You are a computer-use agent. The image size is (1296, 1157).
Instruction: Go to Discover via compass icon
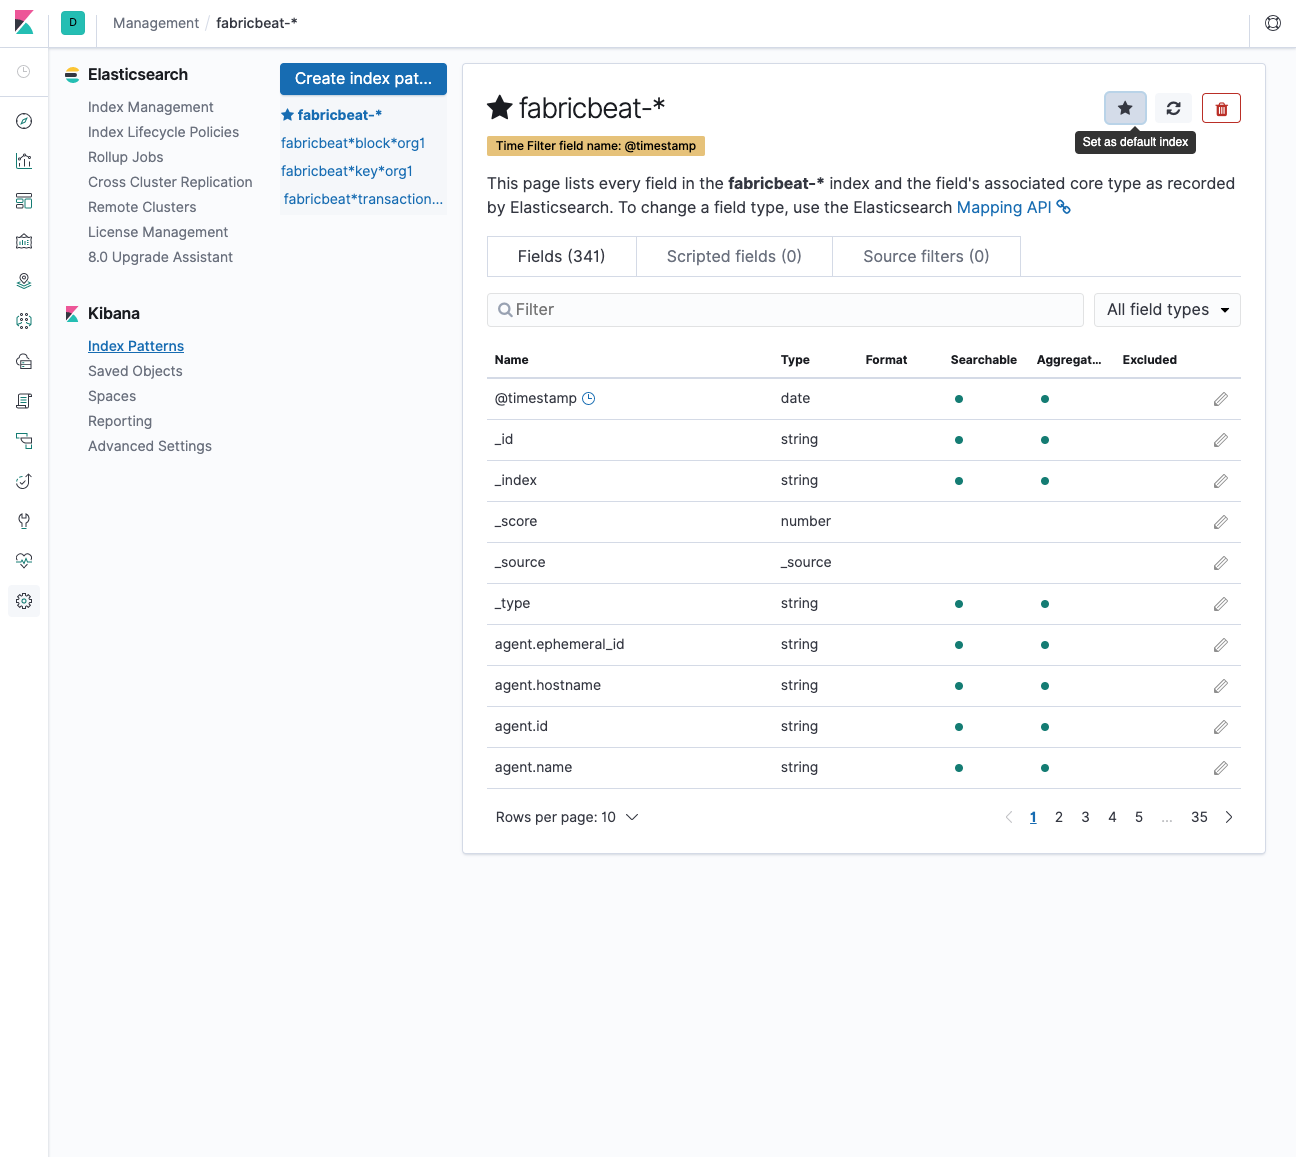coord(24,121)
